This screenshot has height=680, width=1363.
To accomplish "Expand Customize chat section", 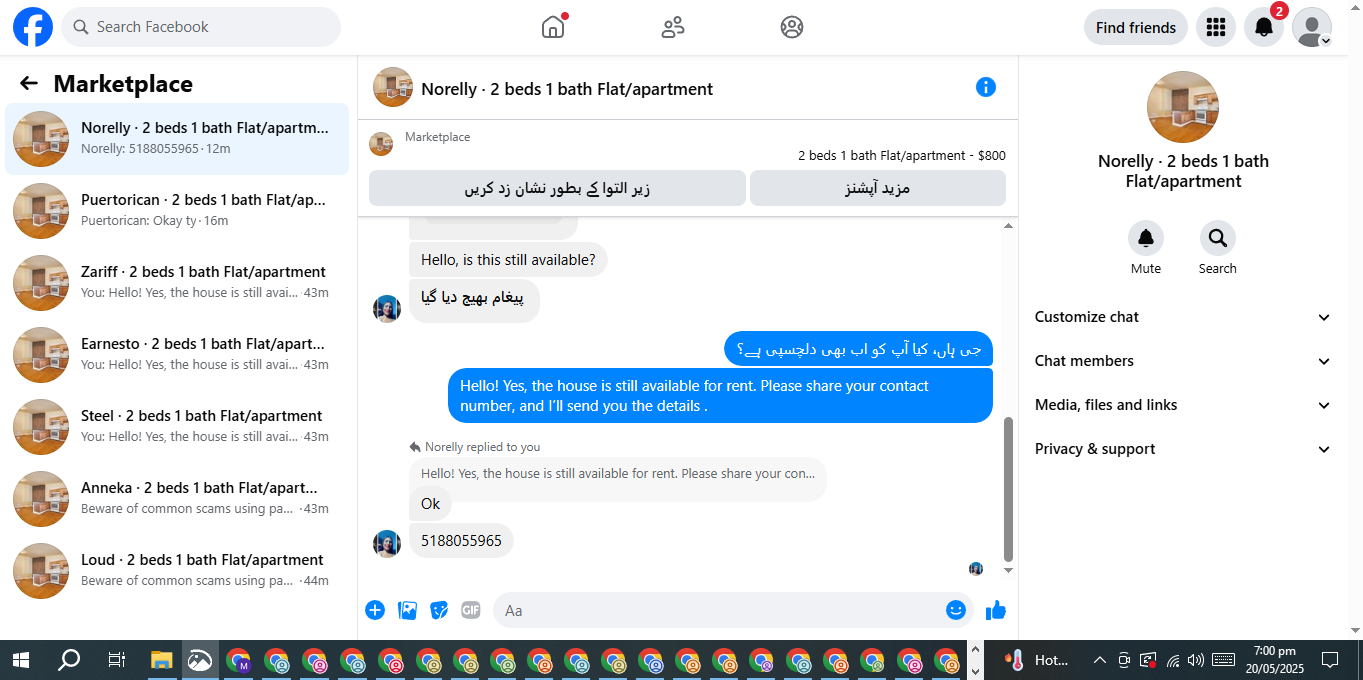I will (1183, 317).
